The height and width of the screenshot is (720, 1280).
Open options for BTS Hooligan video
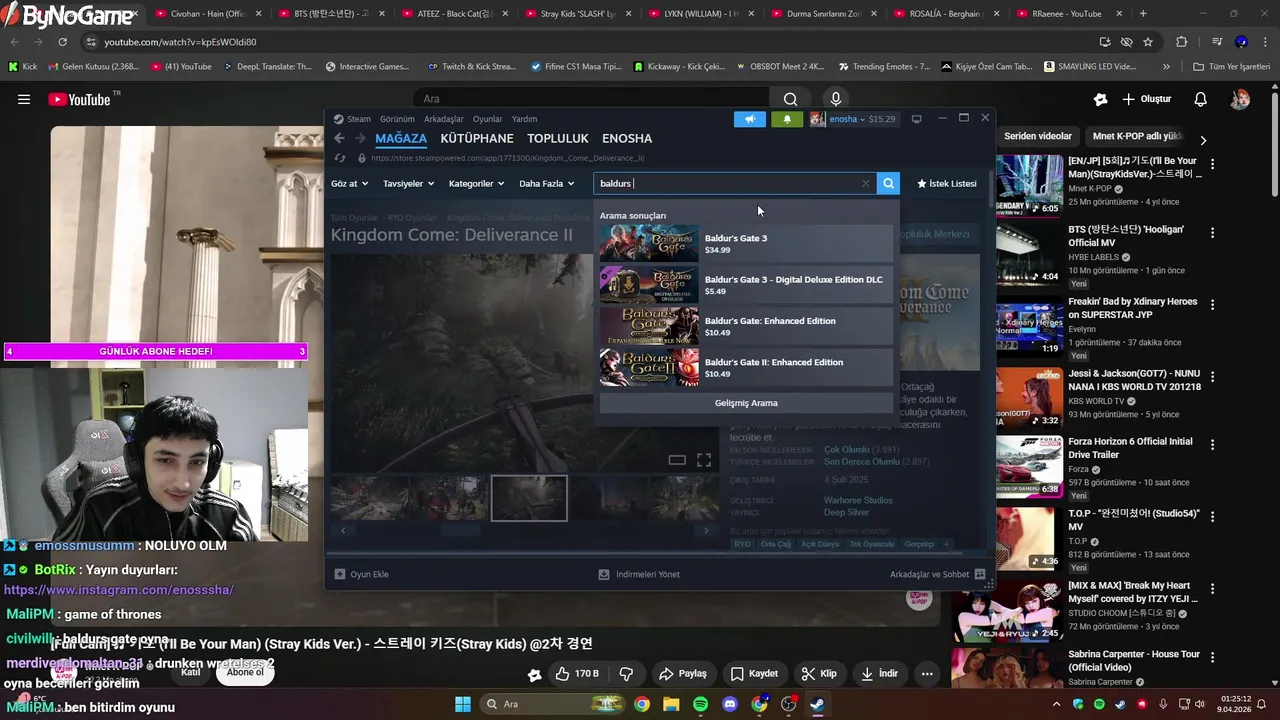tap(1212, 232)
